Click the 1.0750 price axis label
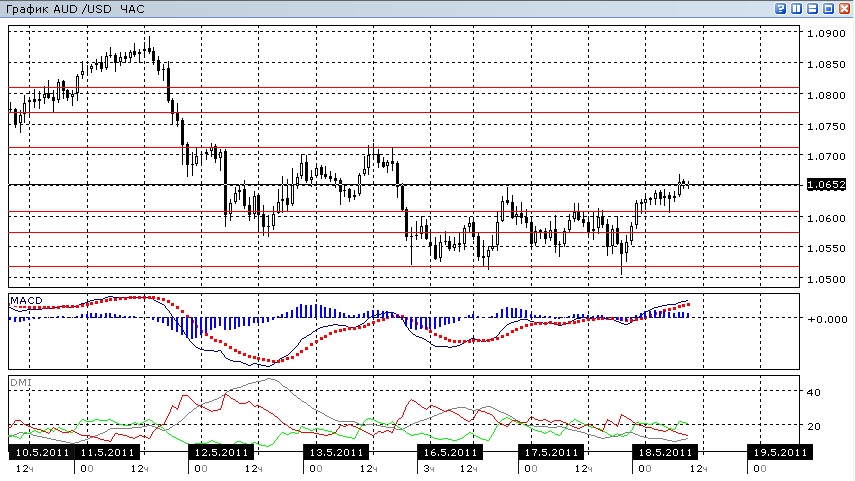Screen dimensions: 855x481 pos(826,126)
